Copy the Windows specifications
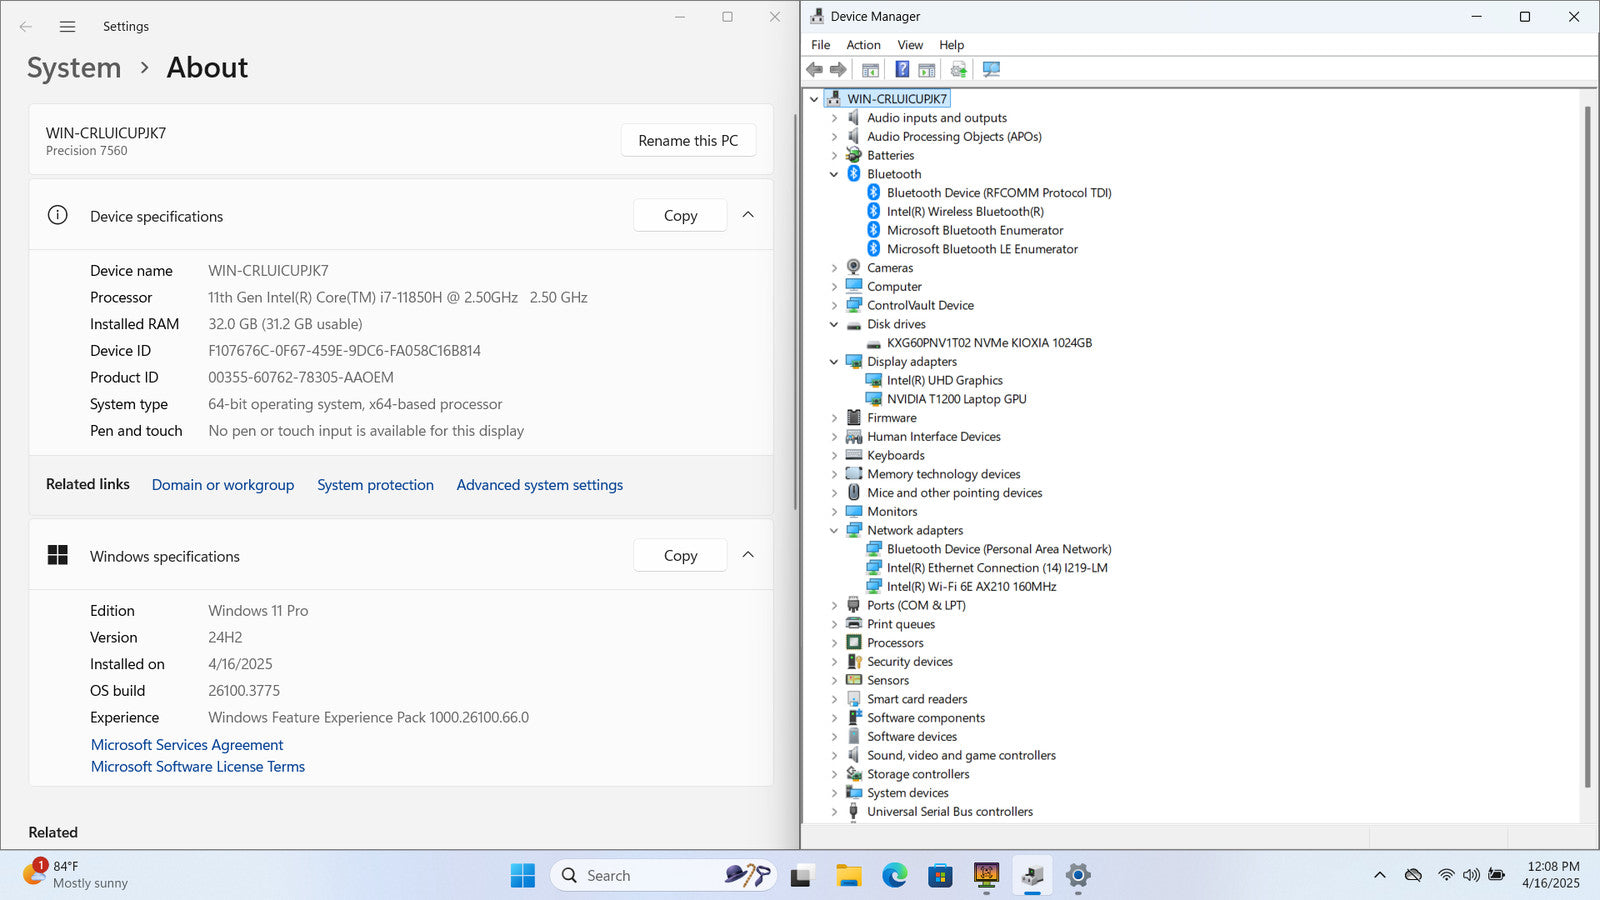 680,555
